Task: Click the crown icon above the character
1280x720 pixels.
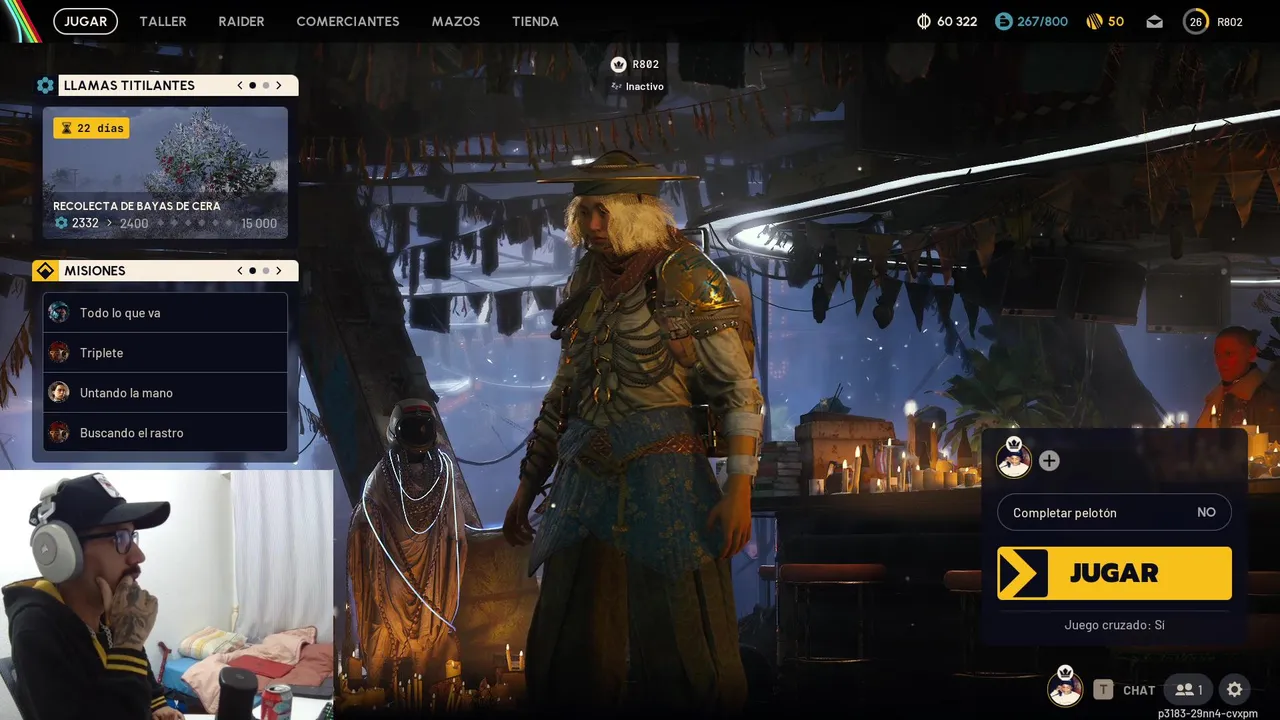Action: pos(618,65)
